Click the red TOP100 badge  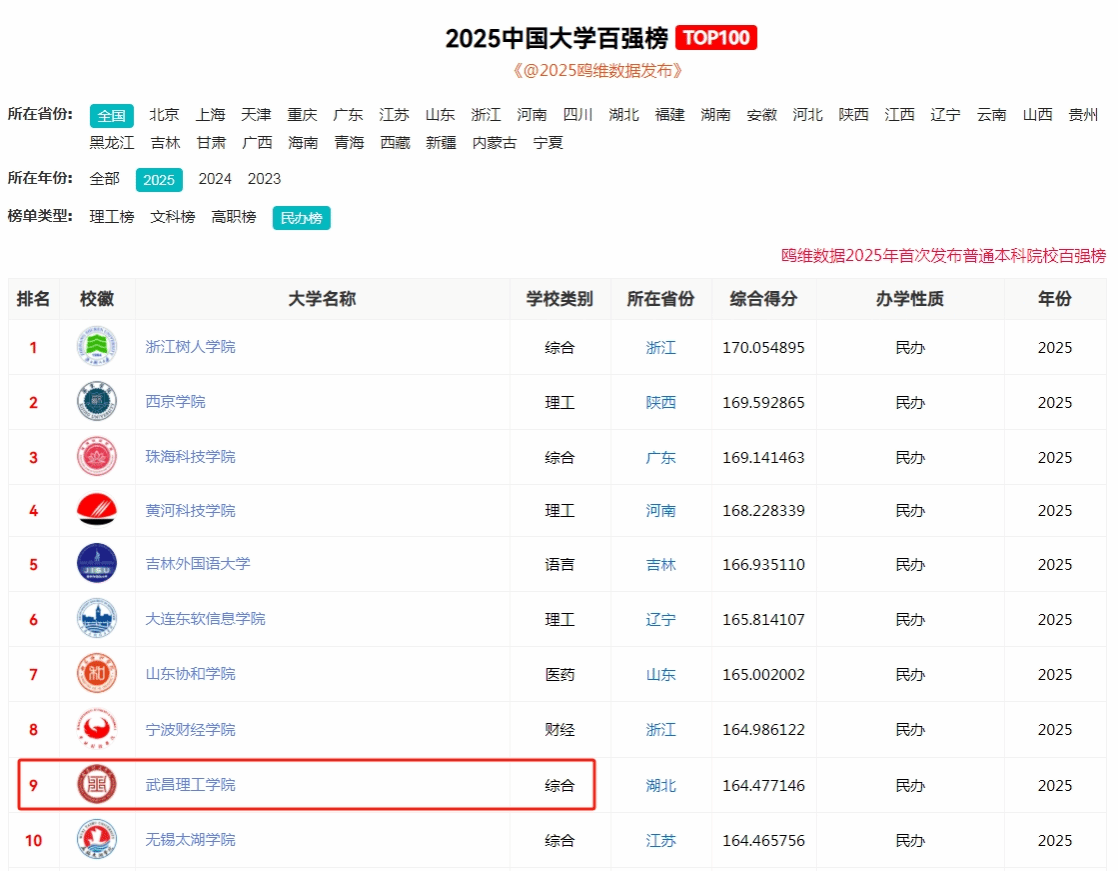coord(716,38)
